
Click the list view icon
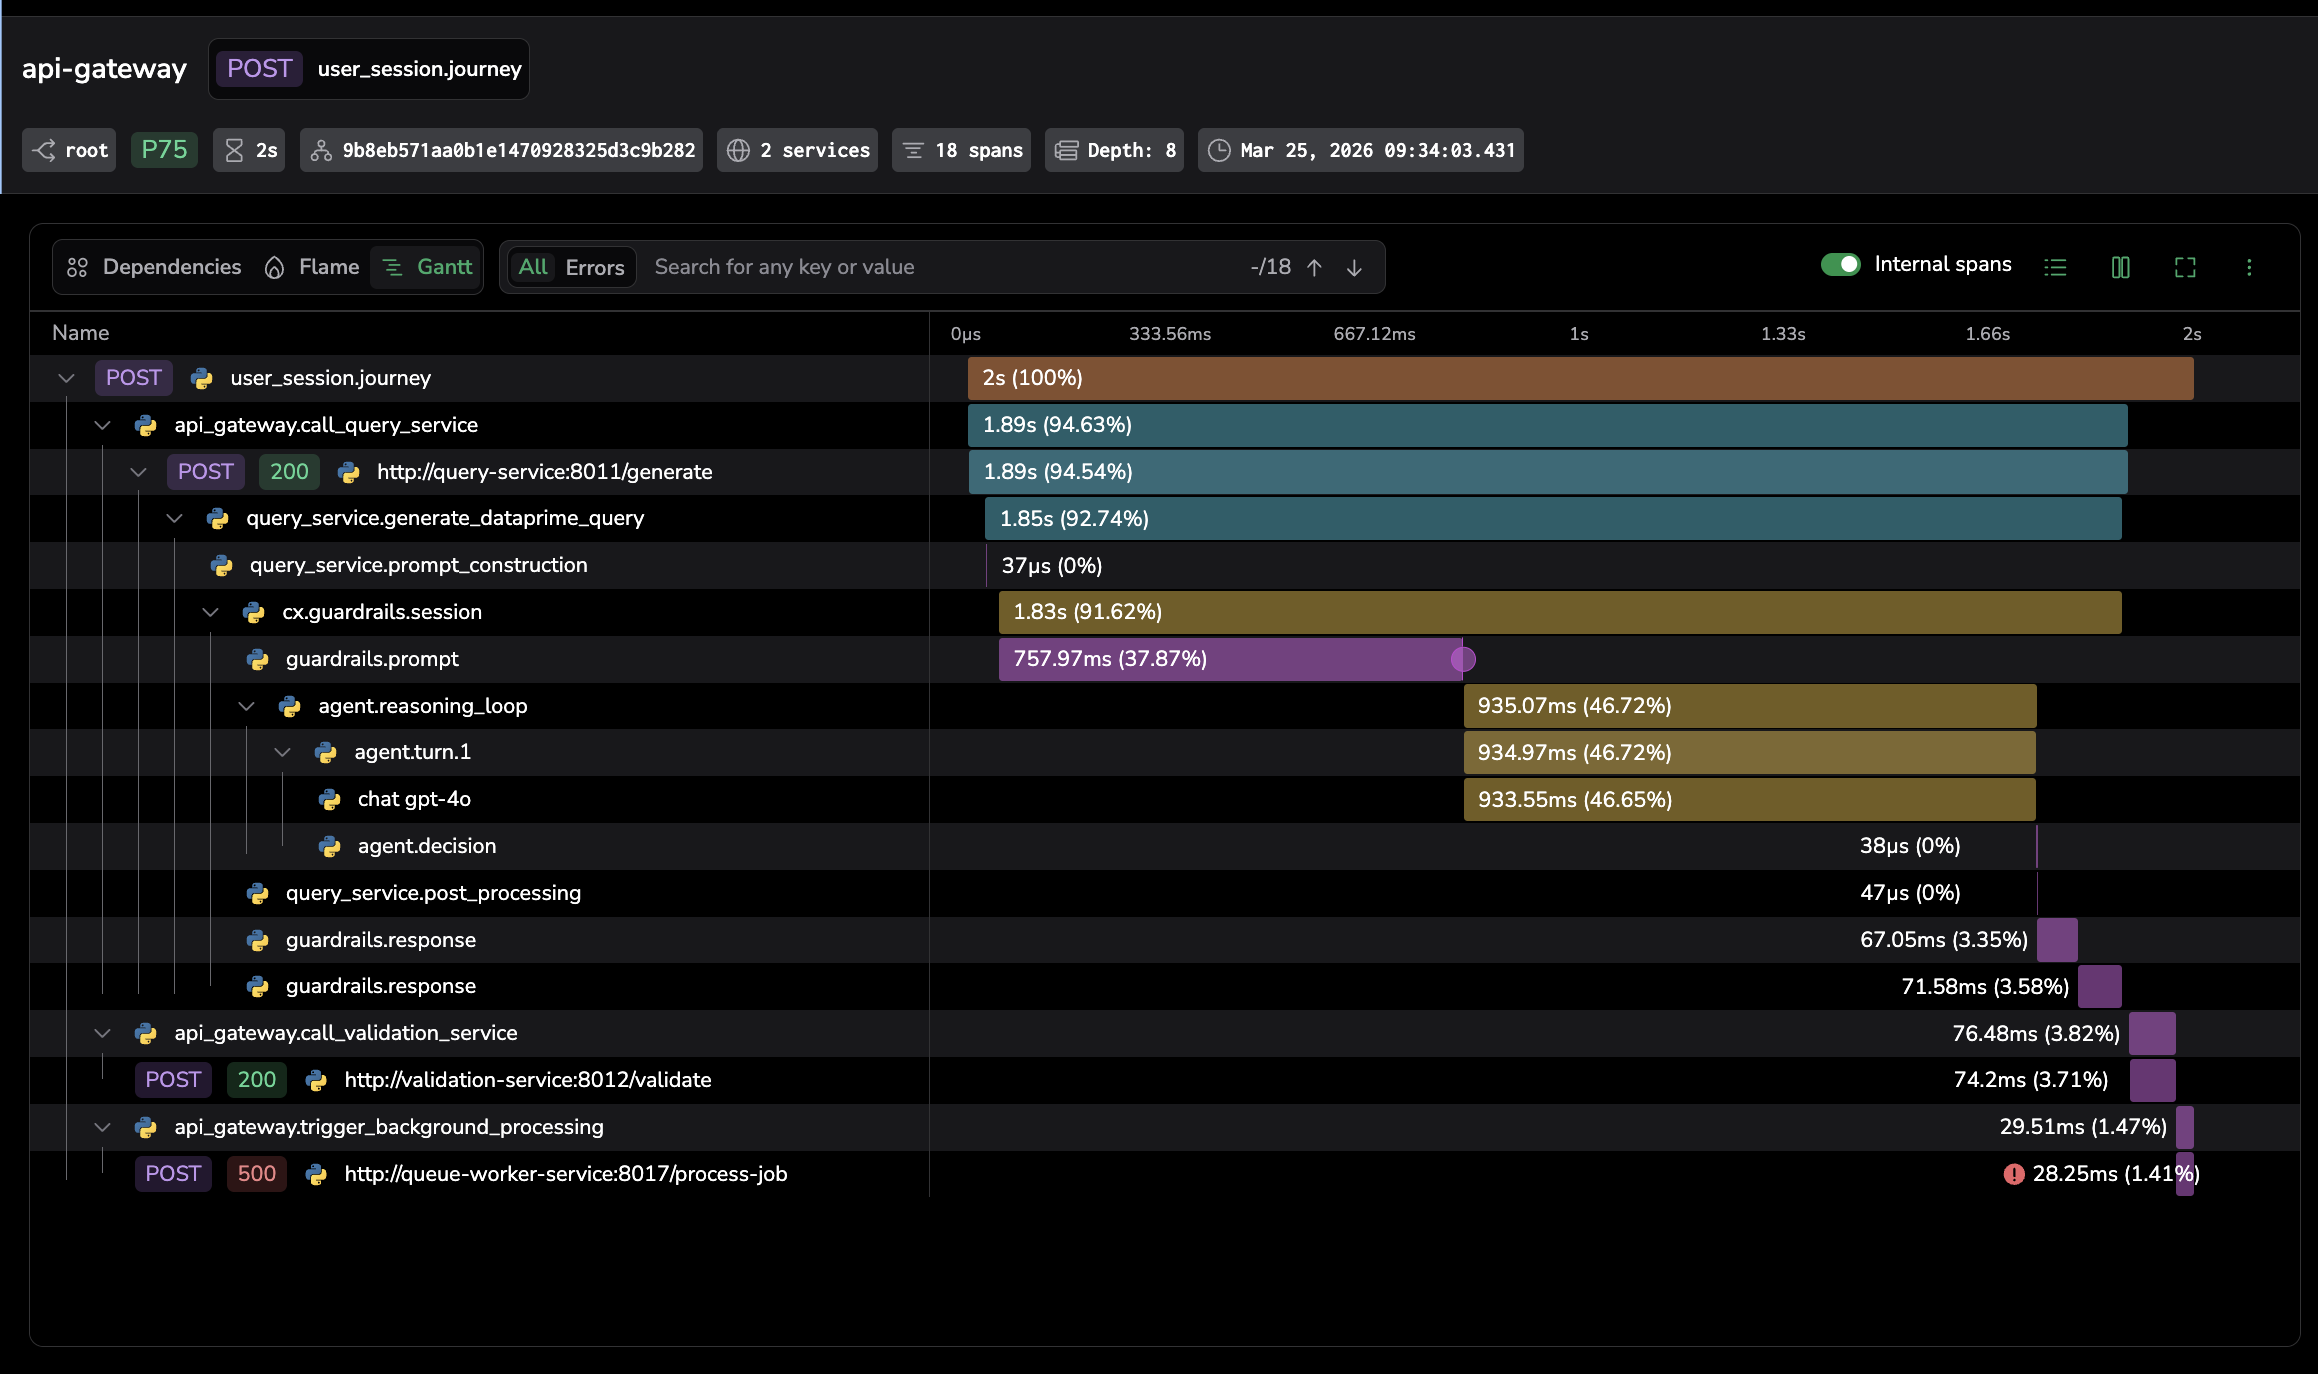[2055, 267]
